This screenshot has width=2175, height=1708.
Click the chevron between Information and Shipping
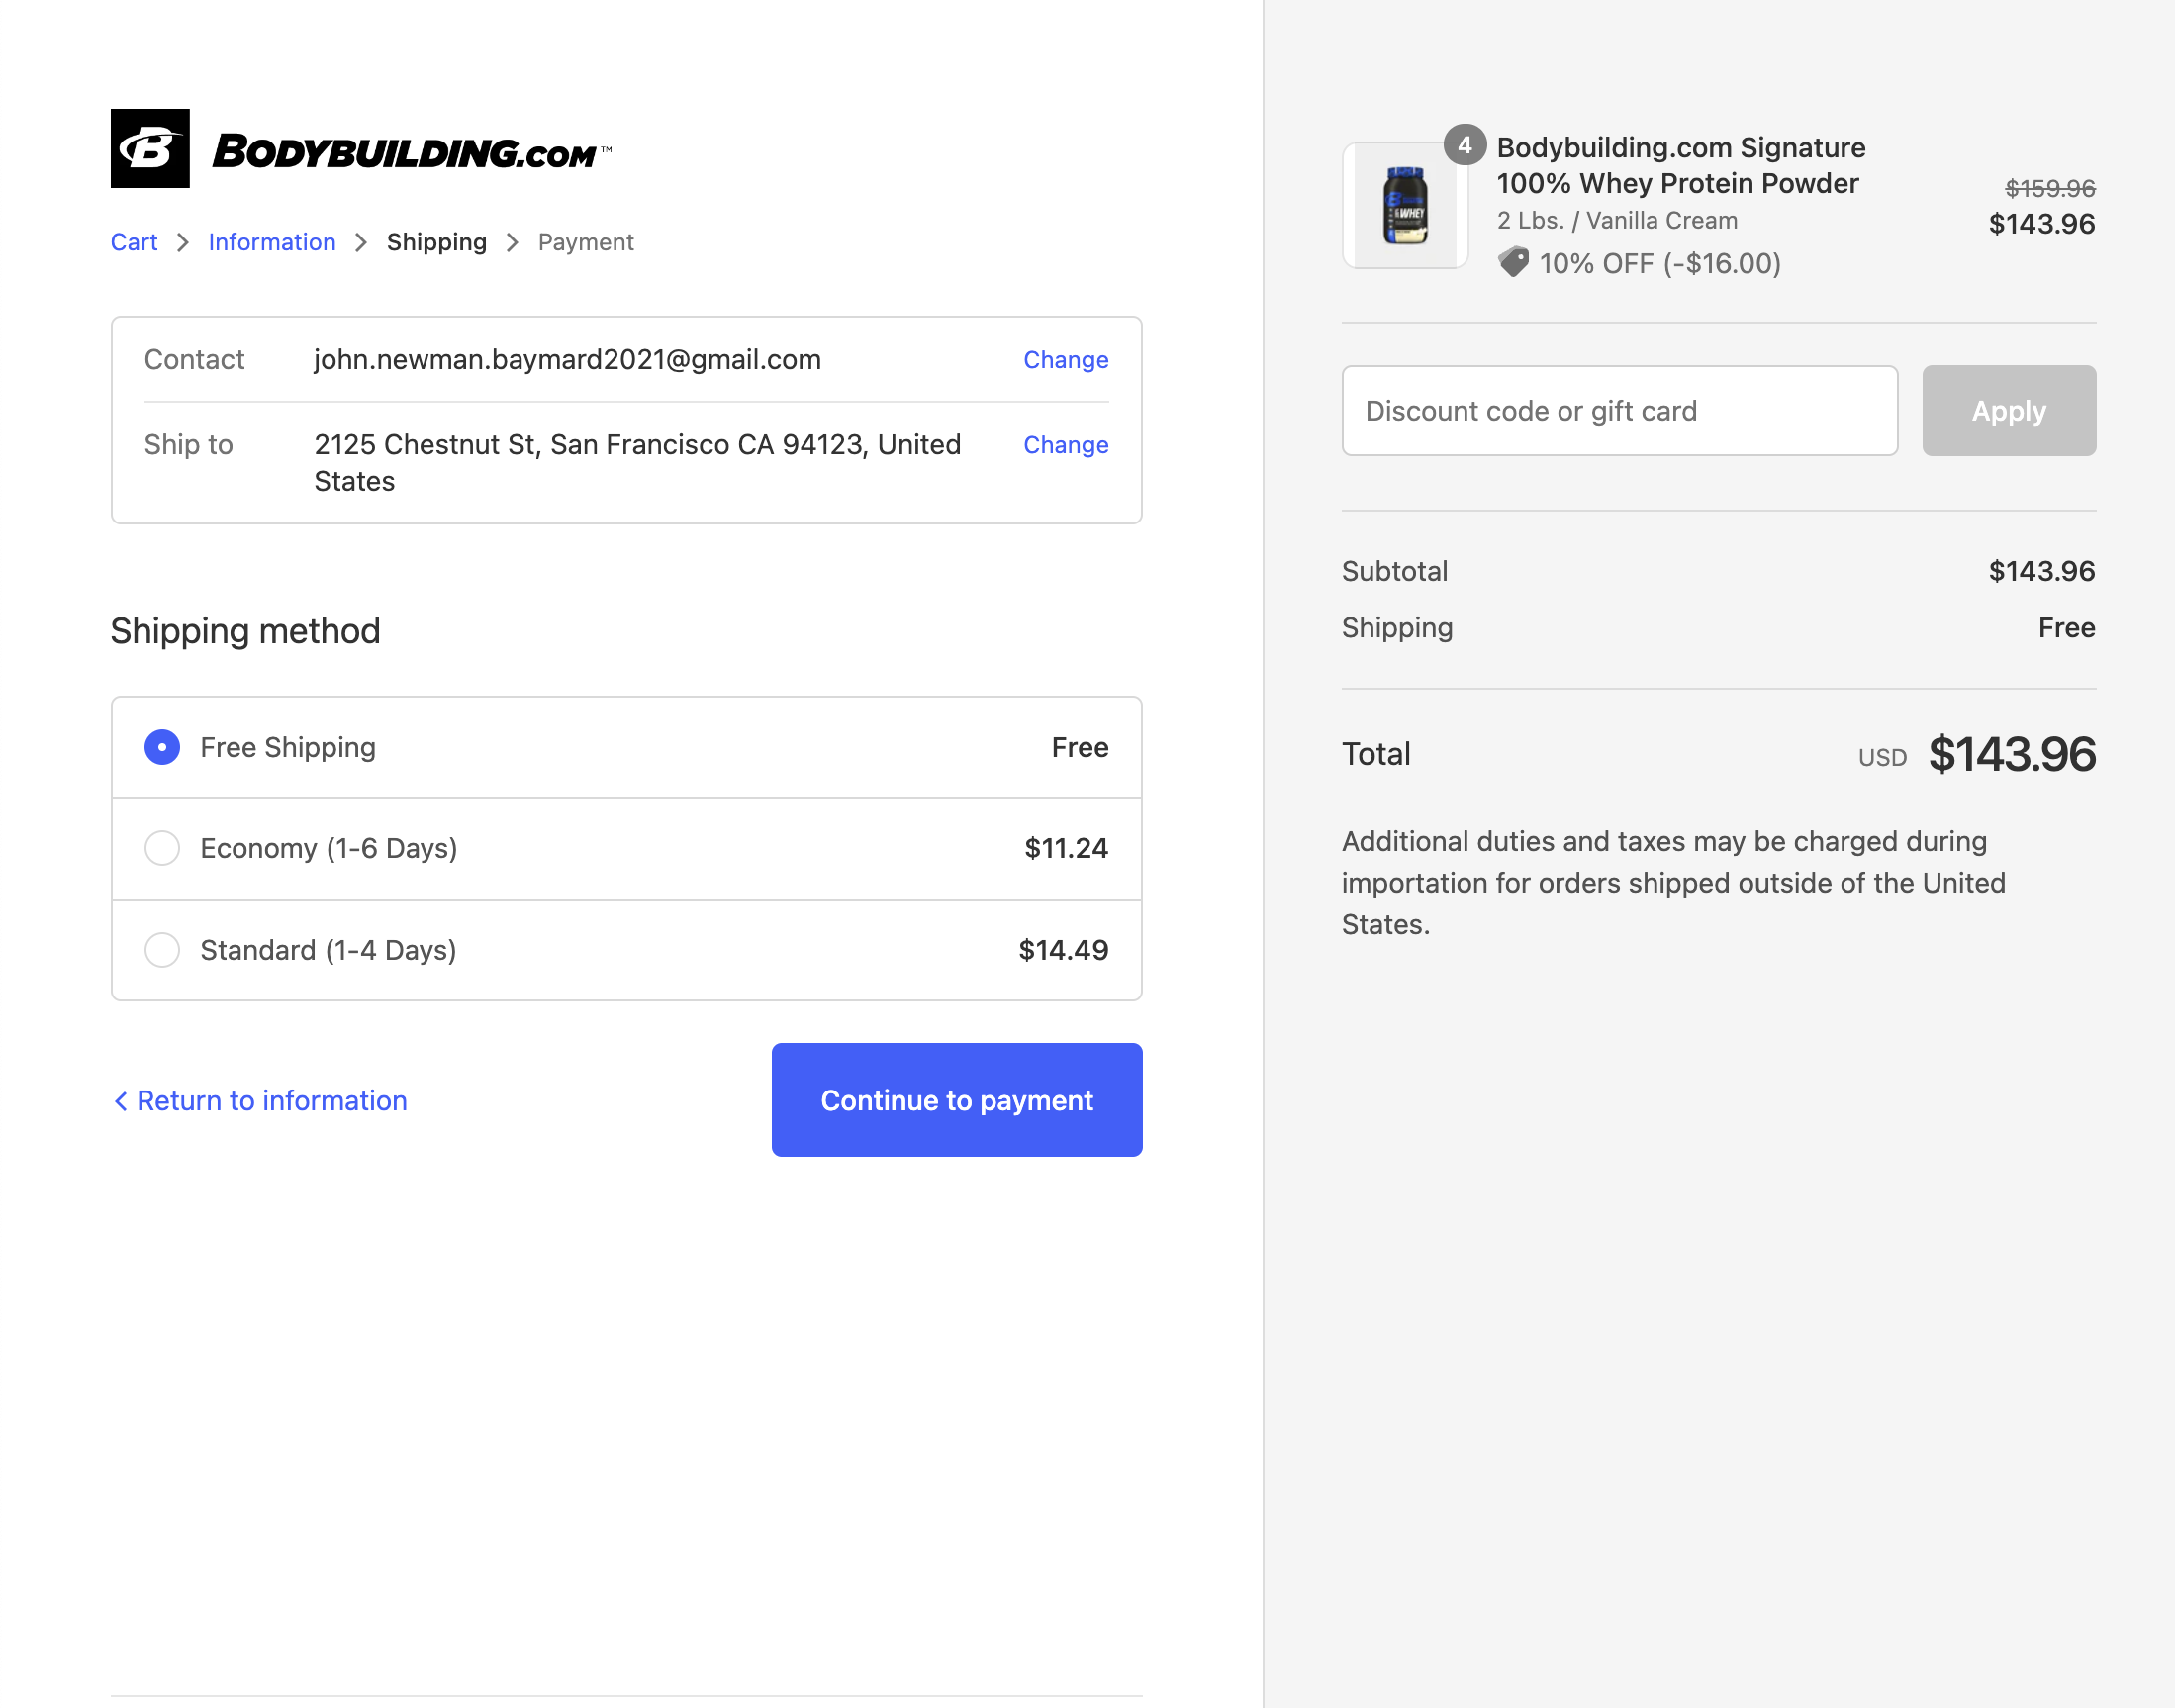point(360,242)
